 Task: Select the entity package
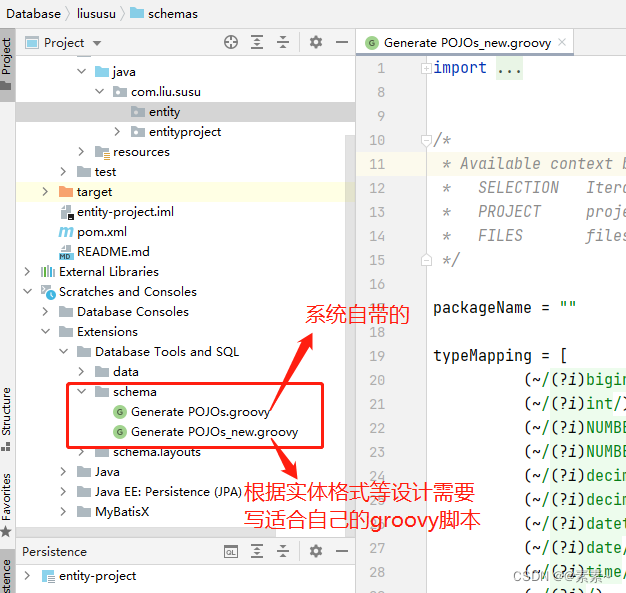click(x=164, y=112)
